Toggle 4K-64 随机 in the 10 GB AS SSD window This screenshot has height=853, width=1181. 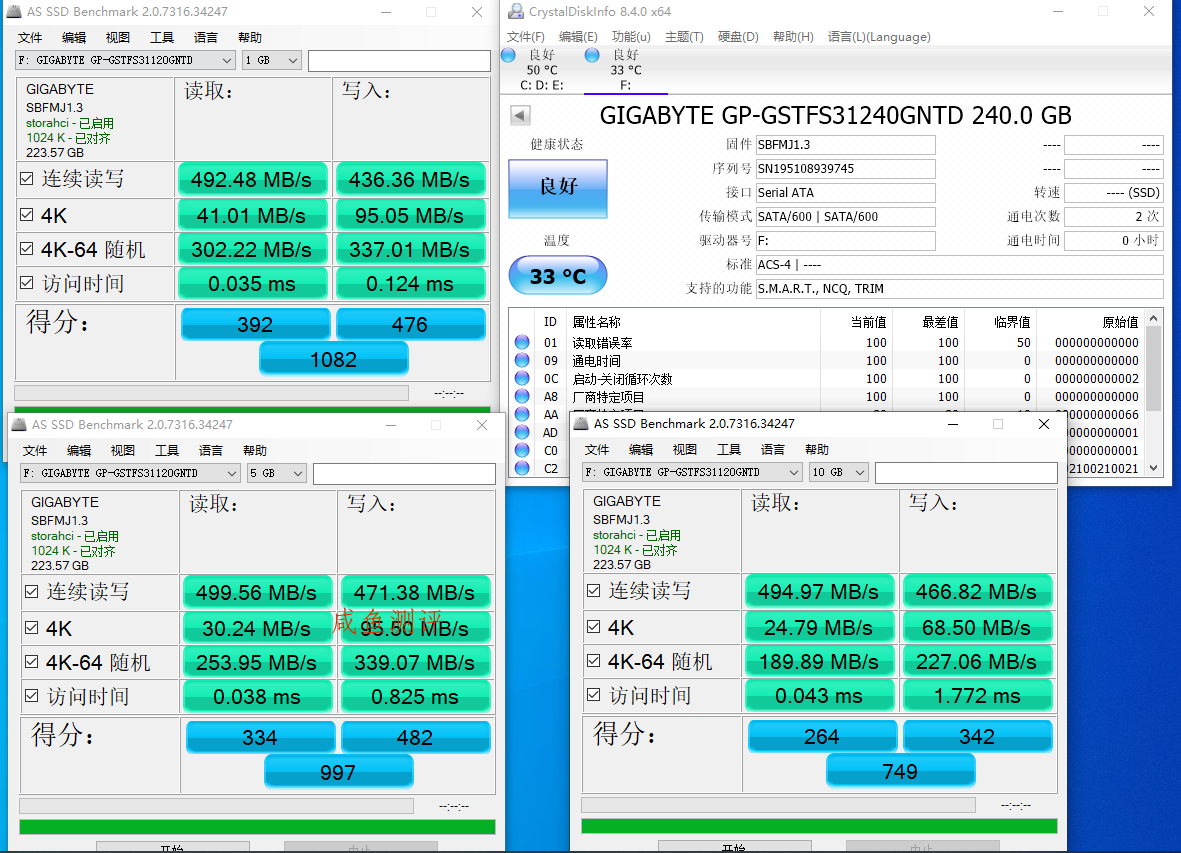click(x=594, y=660)
